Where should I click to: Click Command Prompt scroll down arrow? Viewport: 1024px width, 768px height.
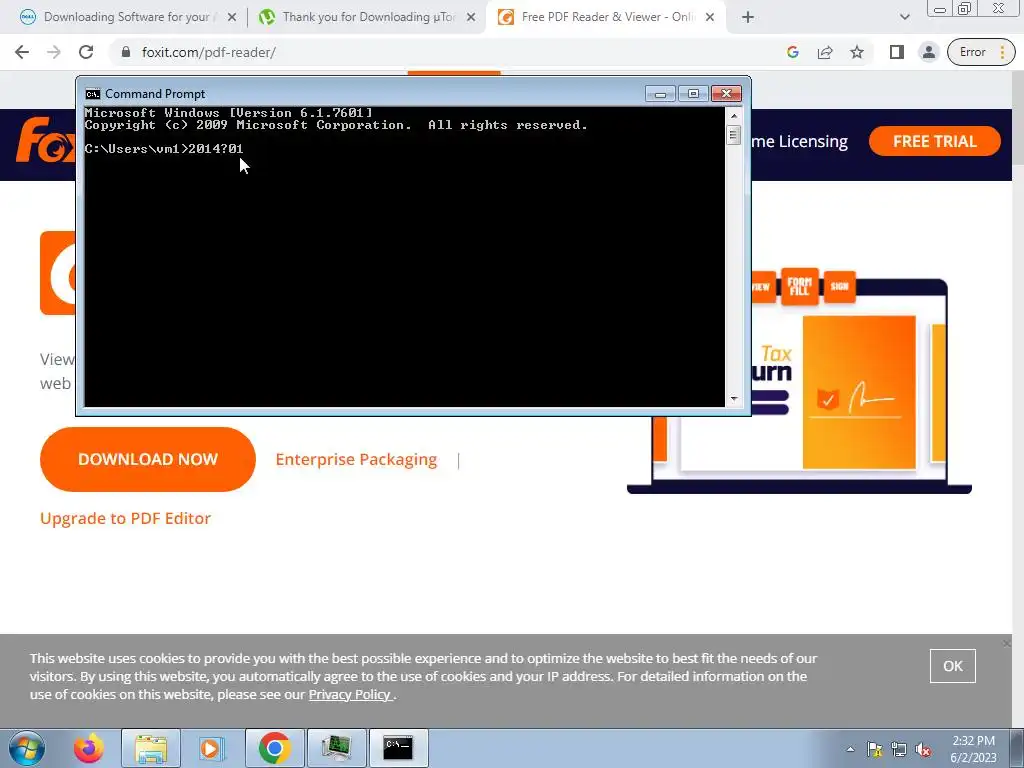(x=734, y=398)
